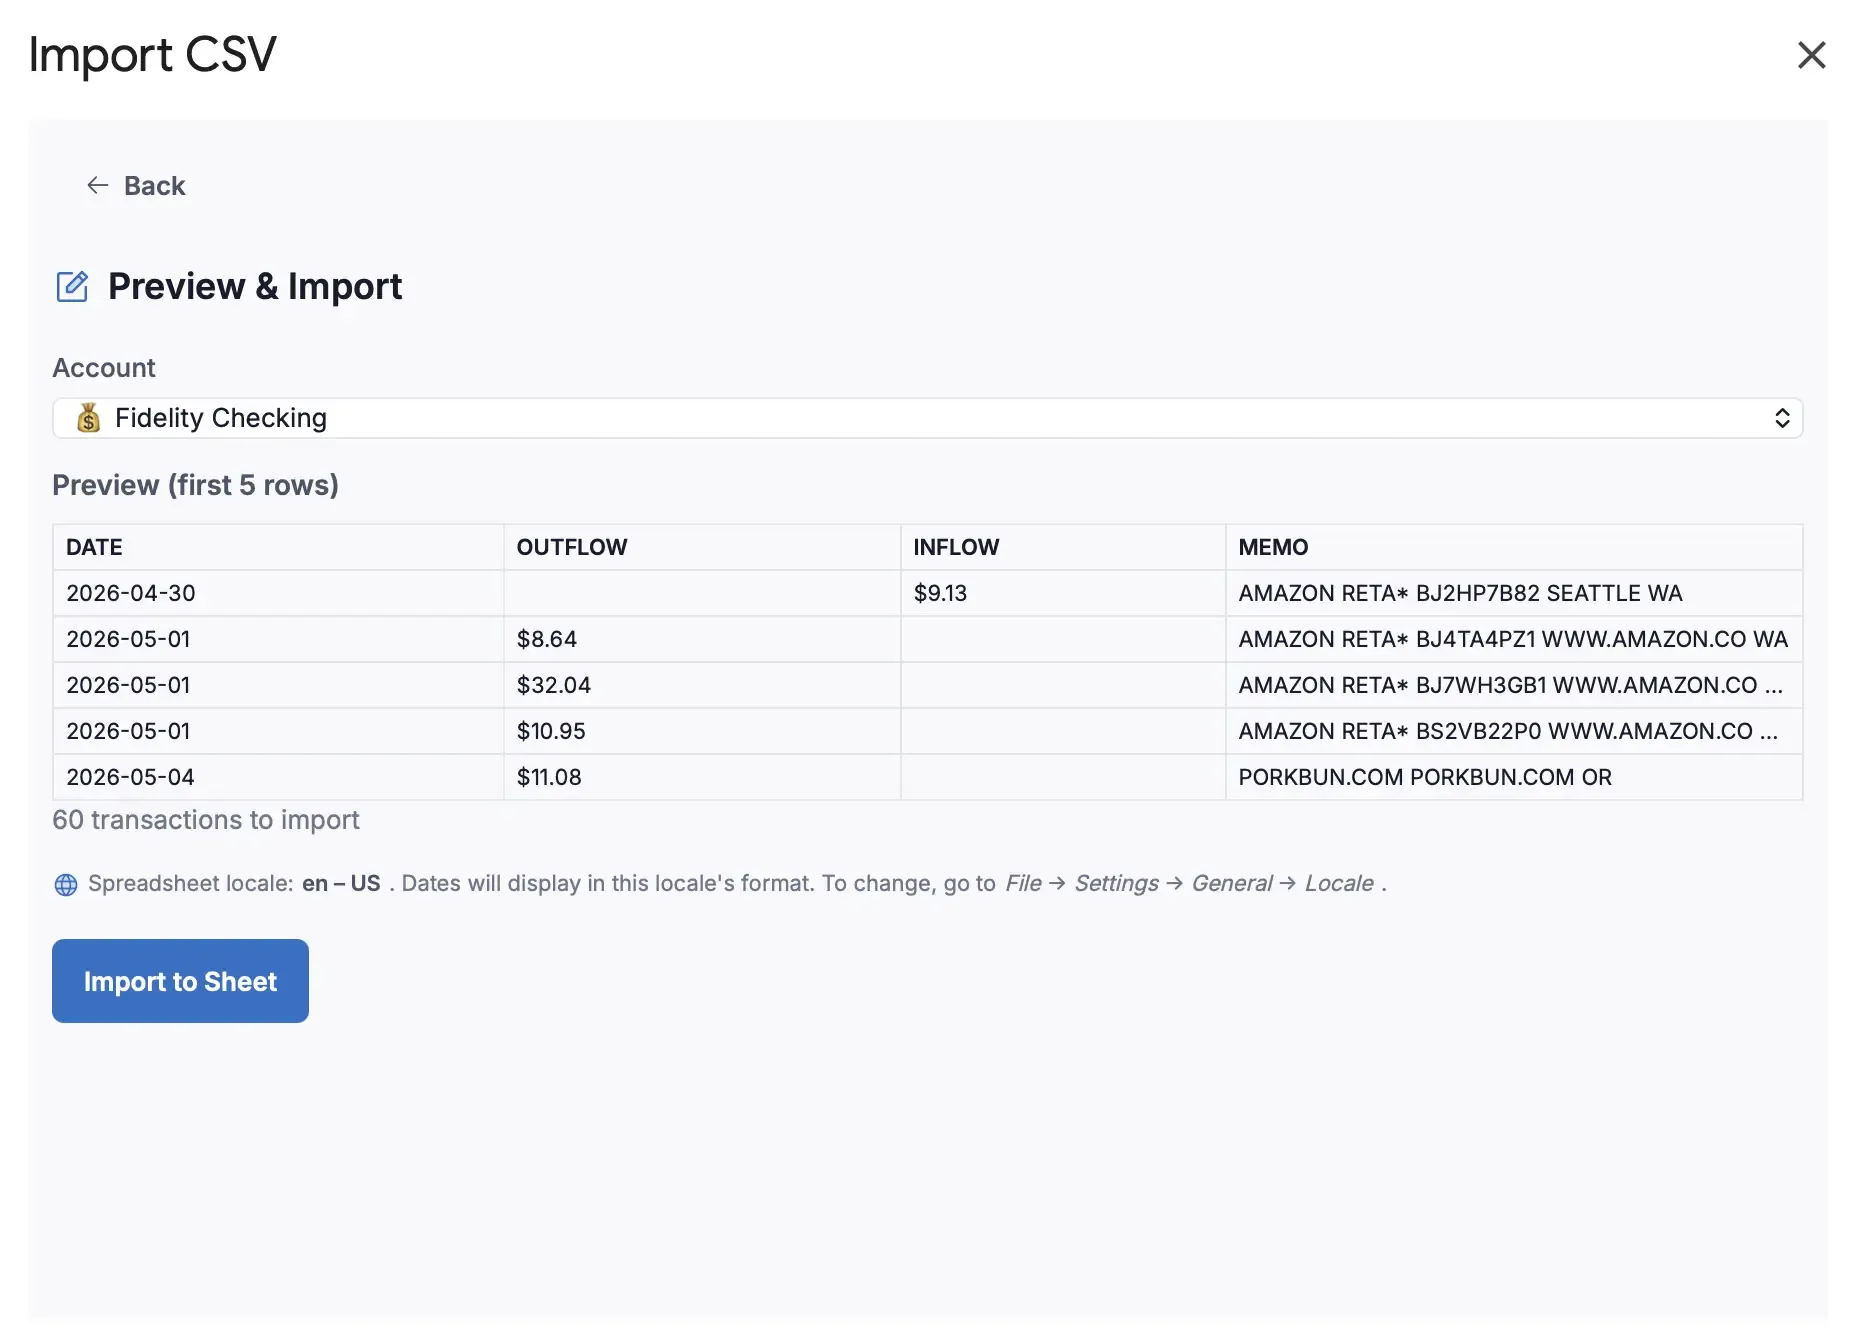Click the BJ2HP7B82 SEATTLE WA memo
Viewport: 1860px width, 1344px height.
click(x=1513, y=593)
